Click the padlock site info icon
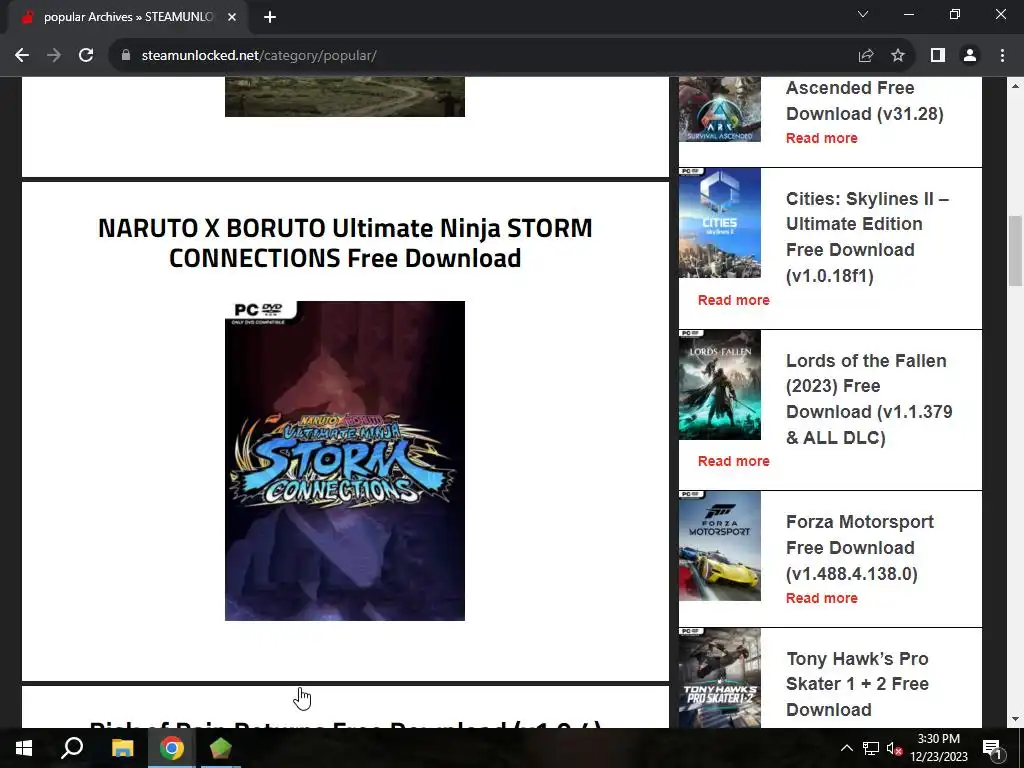 [x=126, y=56]
